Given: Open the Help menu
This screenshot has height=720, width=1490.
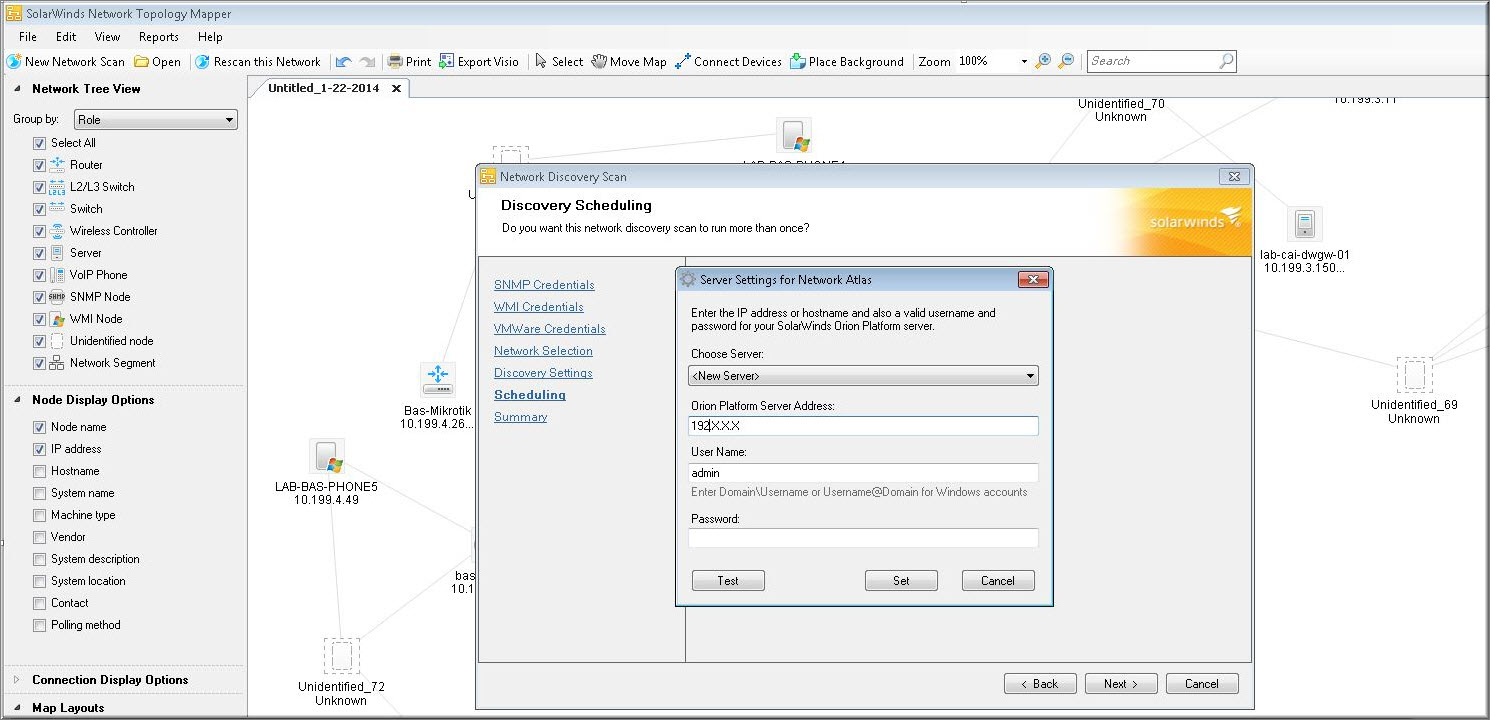Looking at the screenshot, I should click(x=210, y=36).
